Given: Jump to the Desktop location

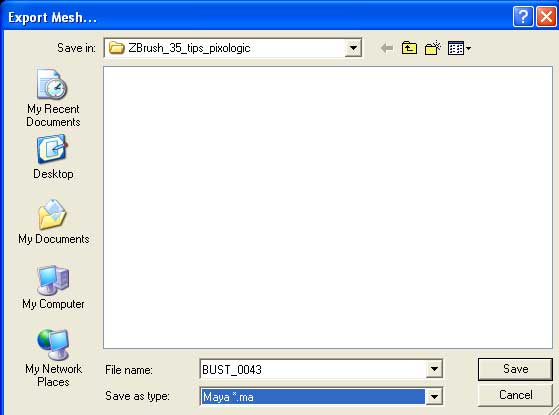Looking at the screenshot, I should [x=53, y=157].
